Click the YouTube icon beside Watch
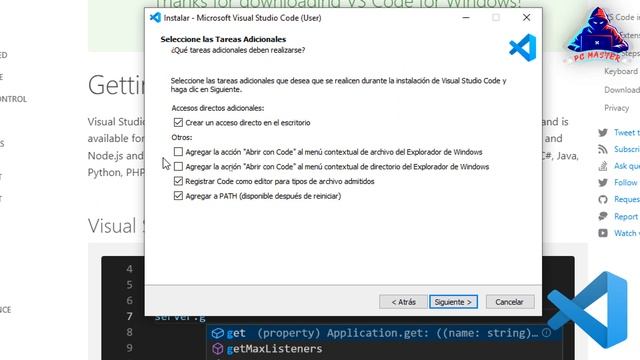This screenshot has height=360, width=640. point(603,233)
